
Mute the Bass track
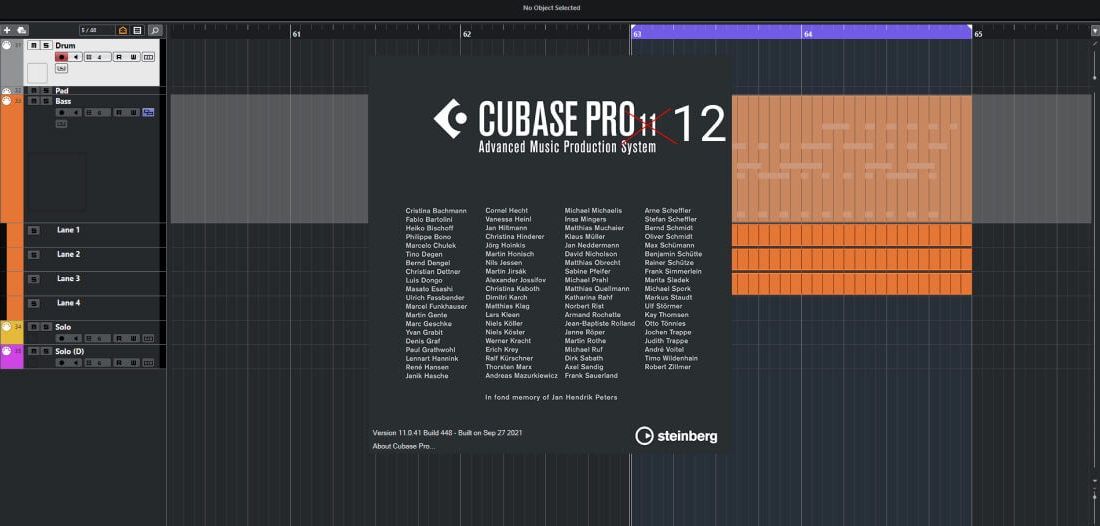click(34, 101)
